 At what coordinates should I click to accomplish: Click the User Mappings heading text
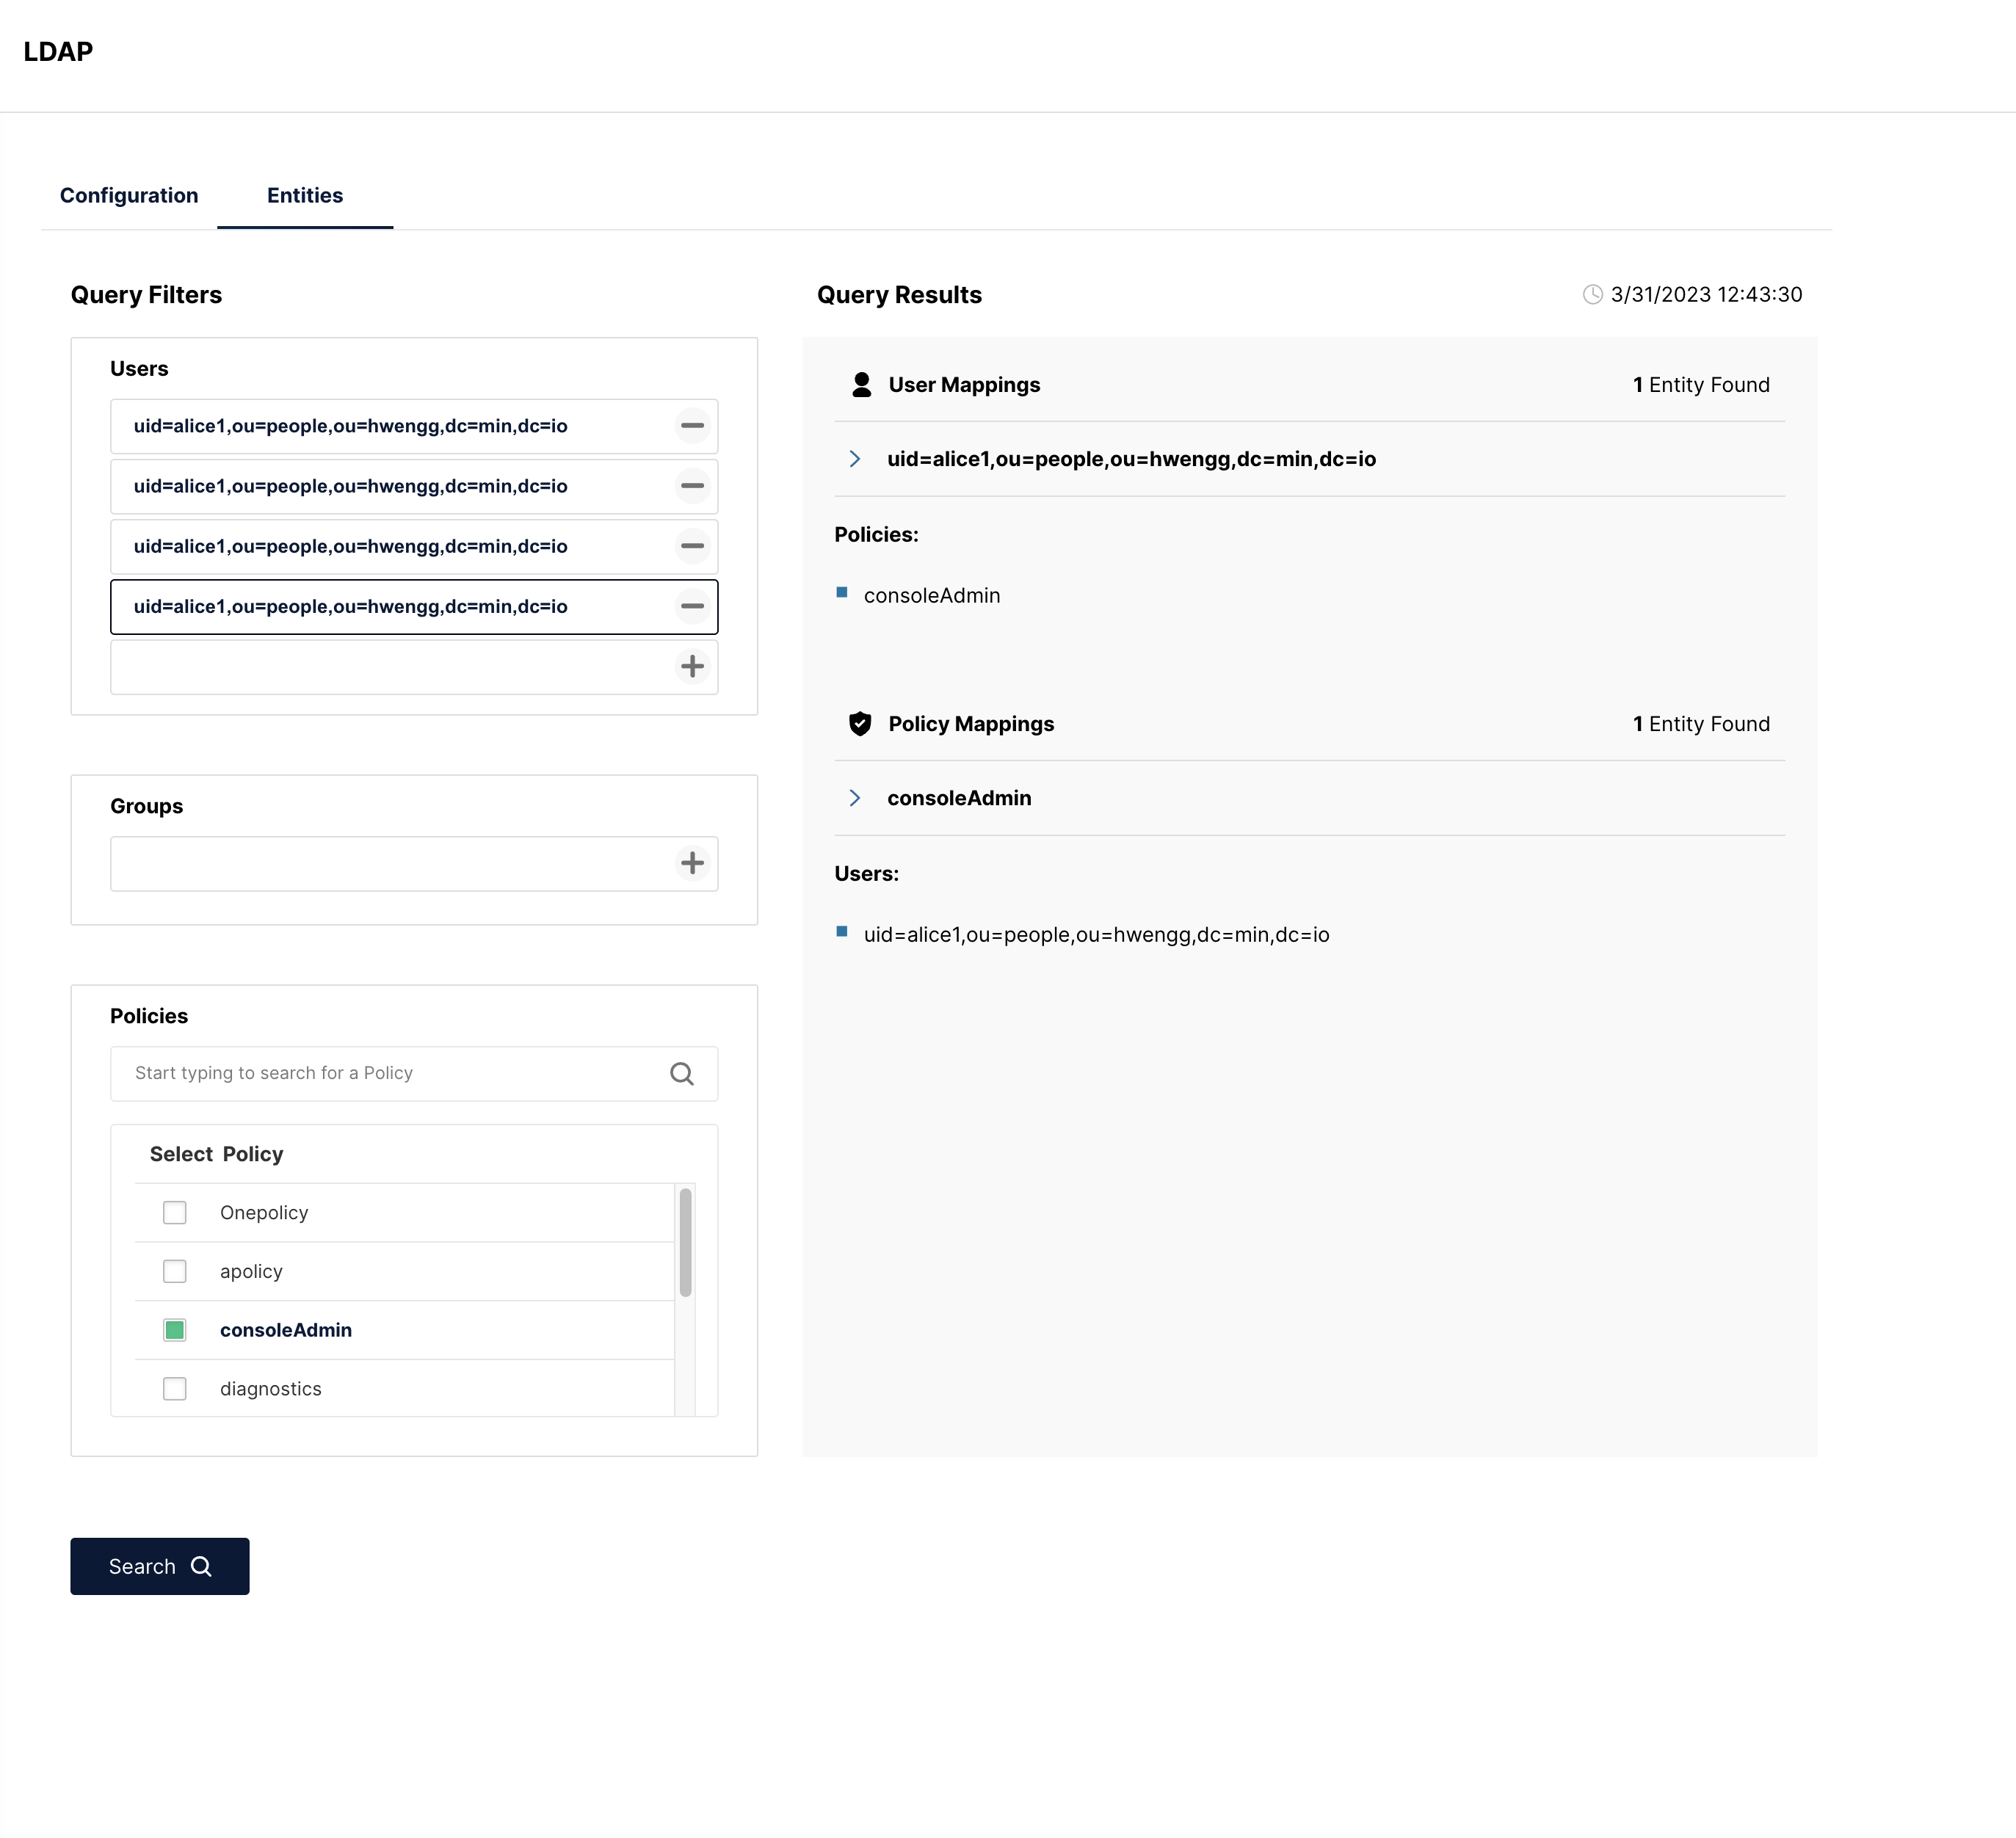click(964, 385)
